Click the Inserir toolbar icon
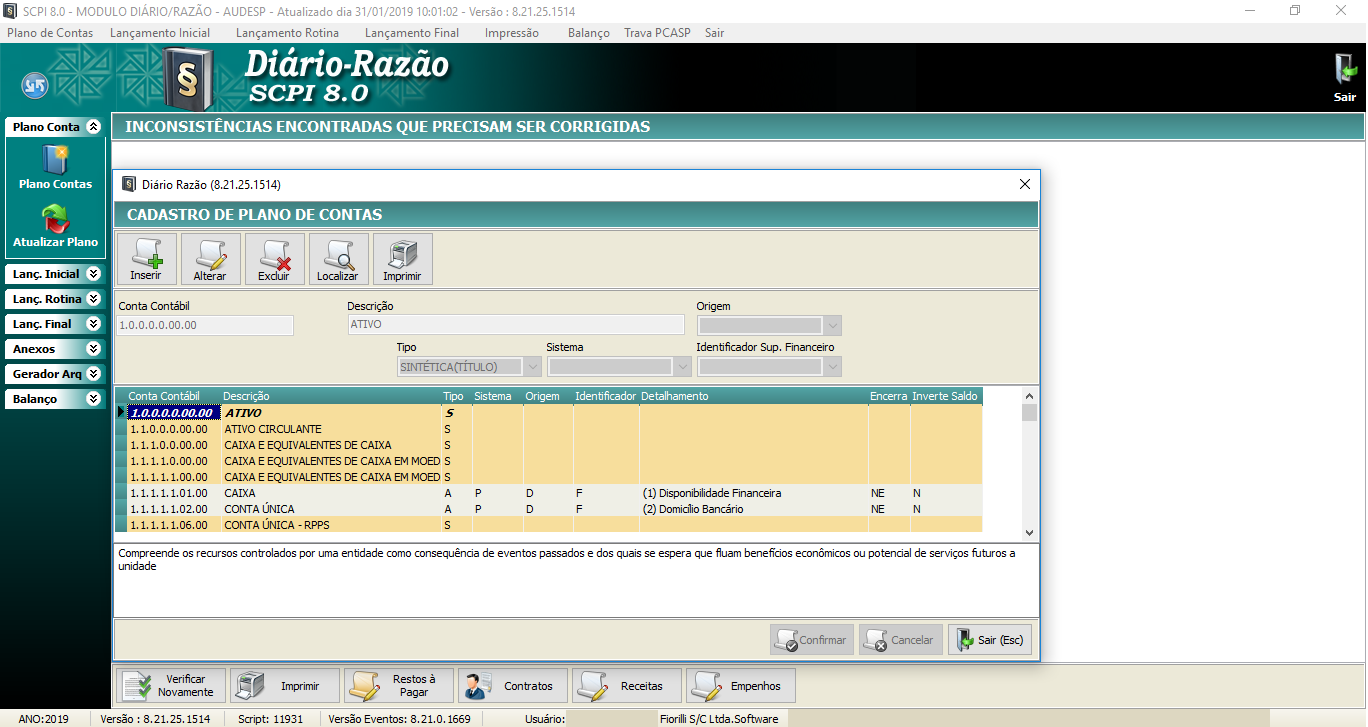The height and width of the screenshot is (727, 1368). pos(147,258)
